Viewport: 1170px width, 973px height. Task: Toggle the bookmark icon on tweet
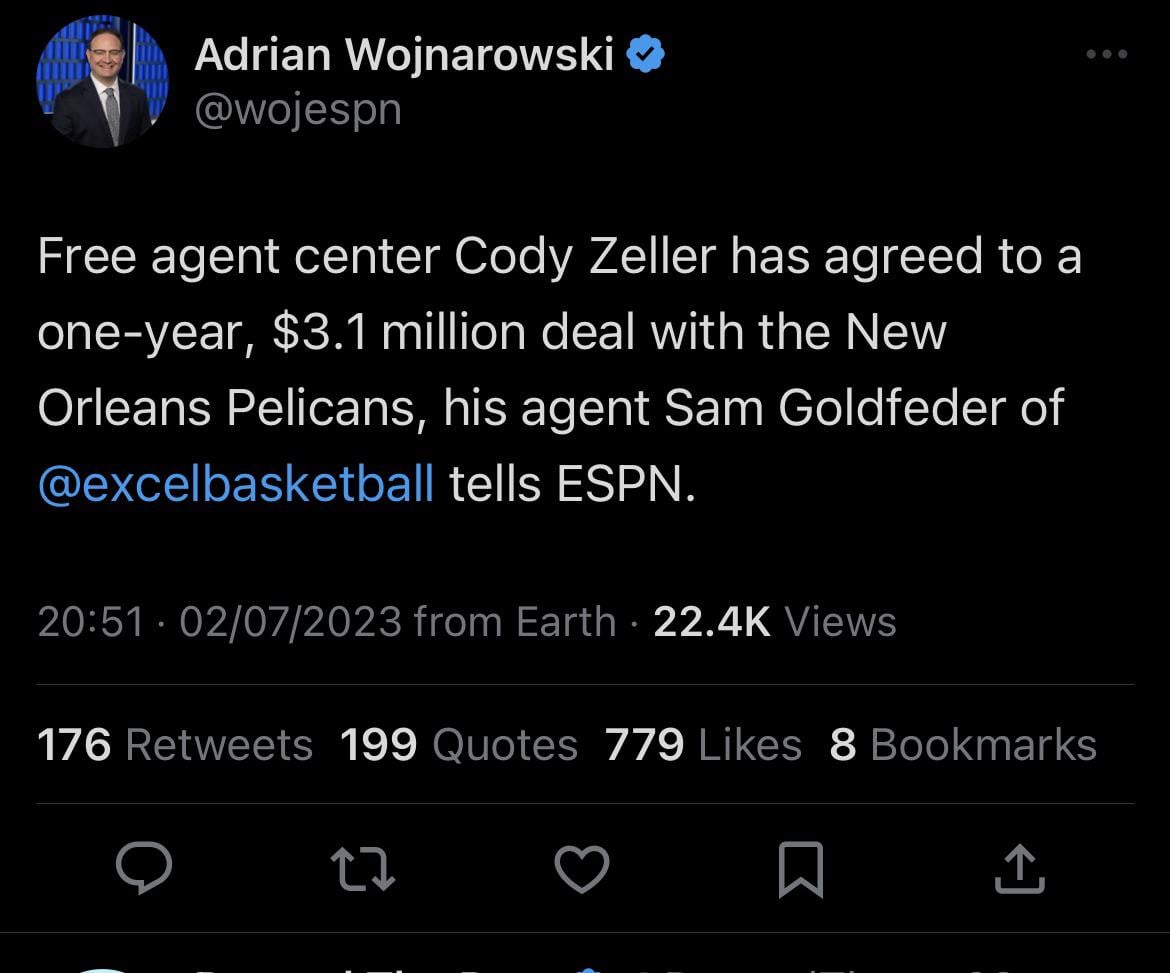[x=800, y=868]
